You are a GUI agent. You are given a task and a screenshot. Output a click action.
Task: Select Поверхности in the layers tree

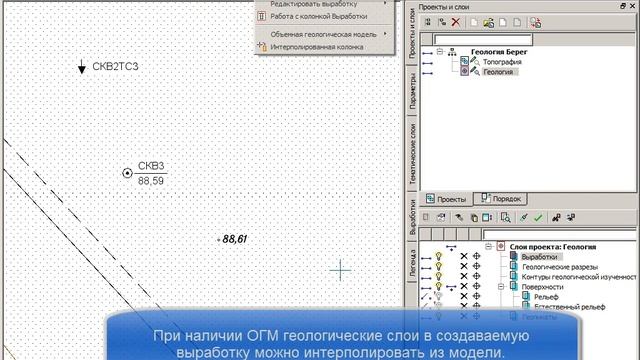[x=542, y=287]
